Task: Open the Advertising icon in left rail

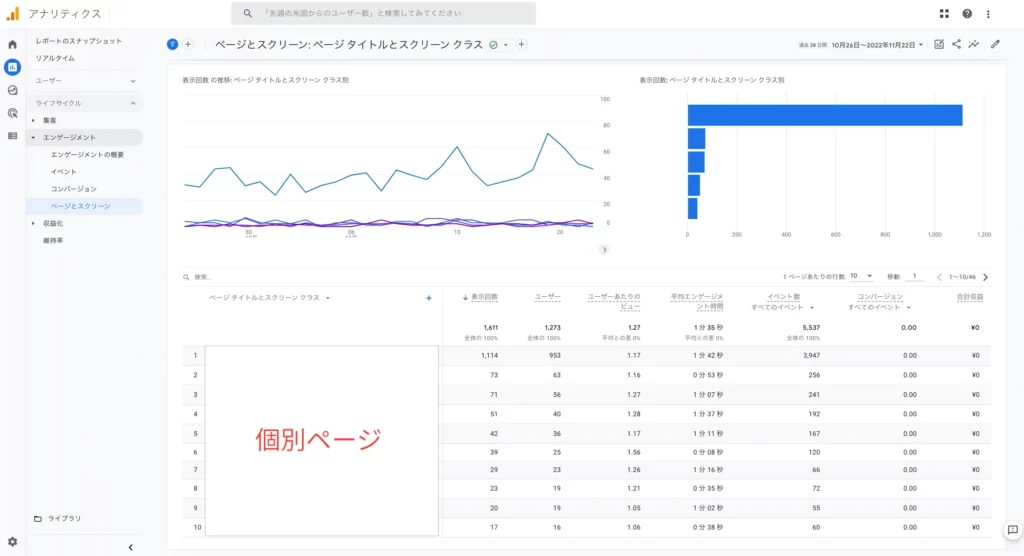Action: 12,113
